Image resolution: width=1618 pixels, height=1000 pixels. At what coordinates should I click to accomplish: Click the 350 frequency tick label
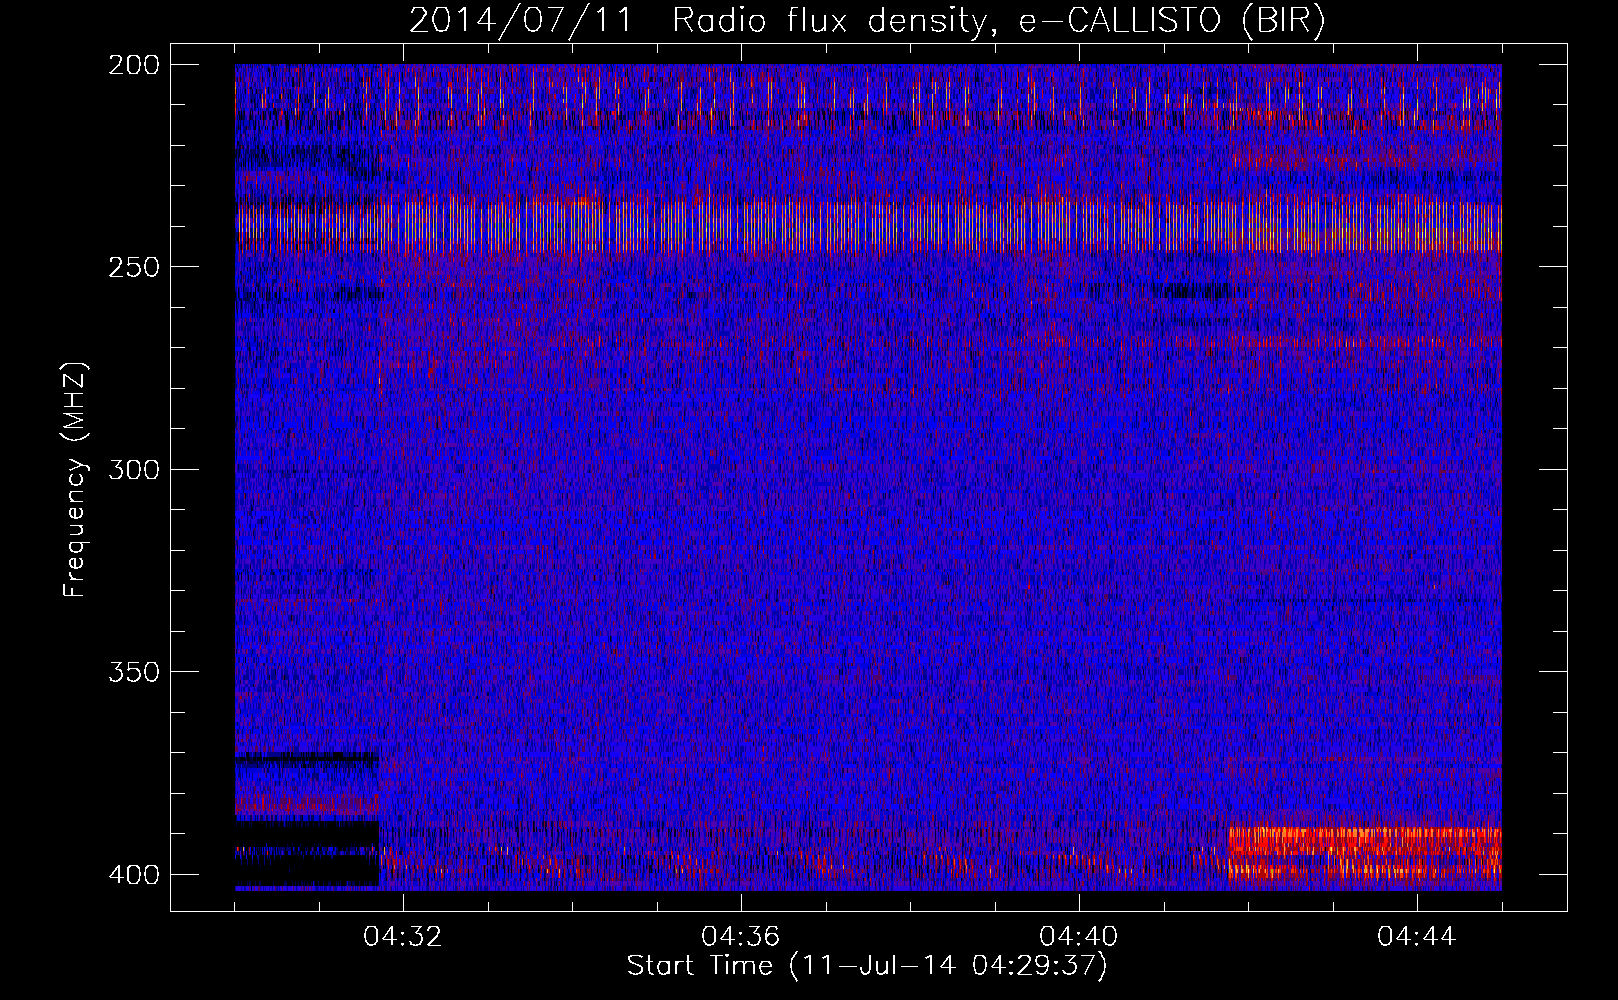click(134, 672)
